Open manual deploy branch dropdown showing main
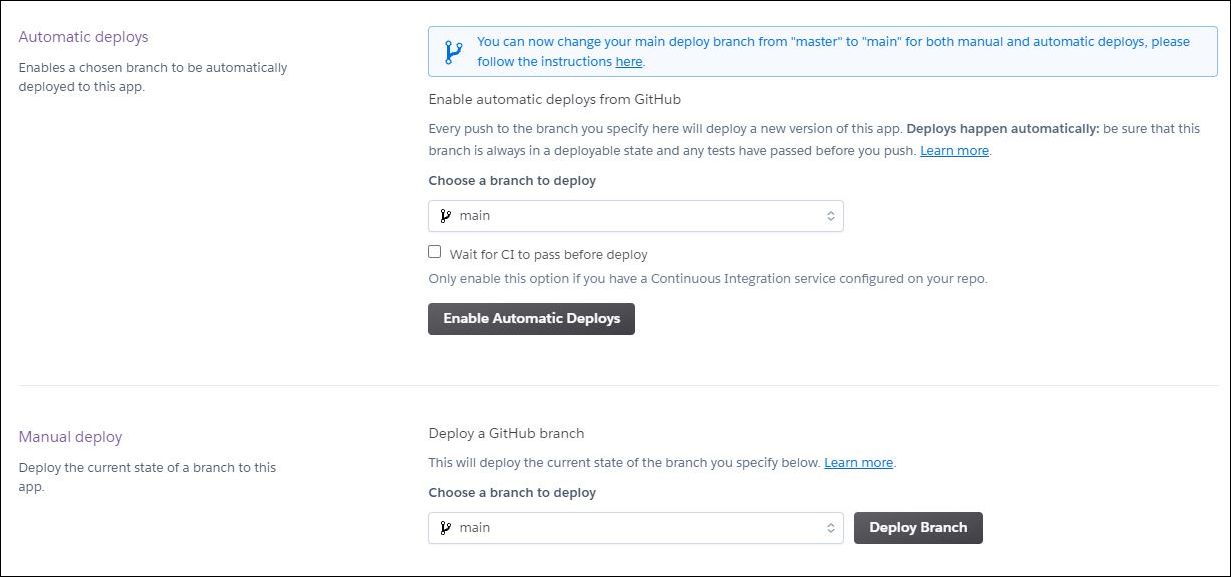1231x577 pixels. (636, 528)
